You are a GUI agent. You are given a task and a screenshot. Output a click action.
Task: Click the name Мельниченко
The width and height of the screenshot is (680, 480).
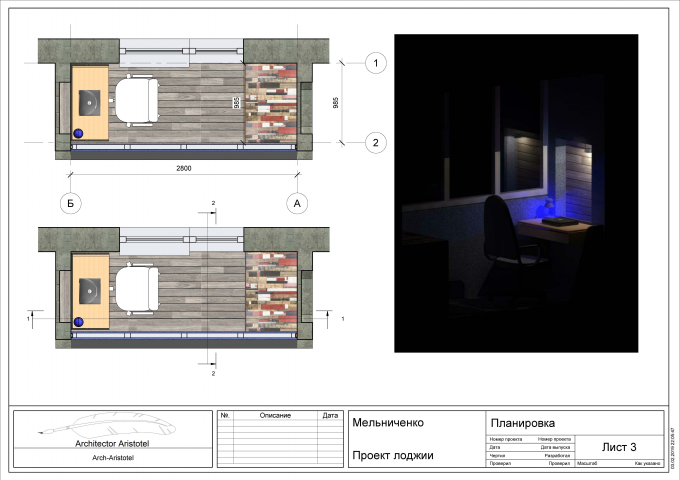(388, 422)
